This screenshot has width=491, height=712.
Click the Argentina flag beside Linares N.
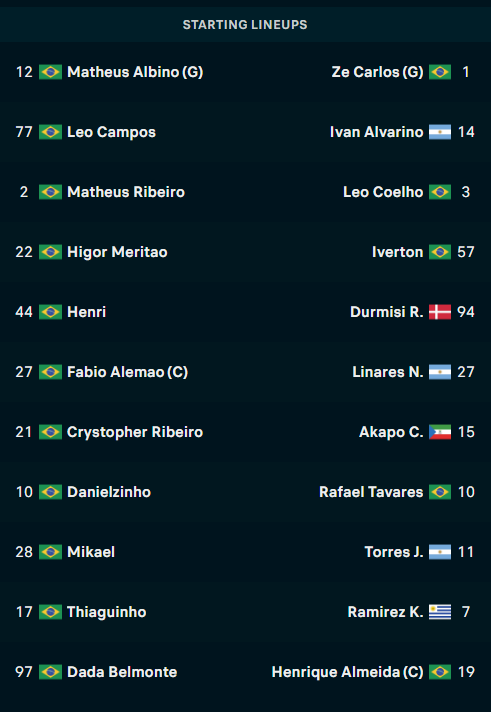(x=440, y=372)
